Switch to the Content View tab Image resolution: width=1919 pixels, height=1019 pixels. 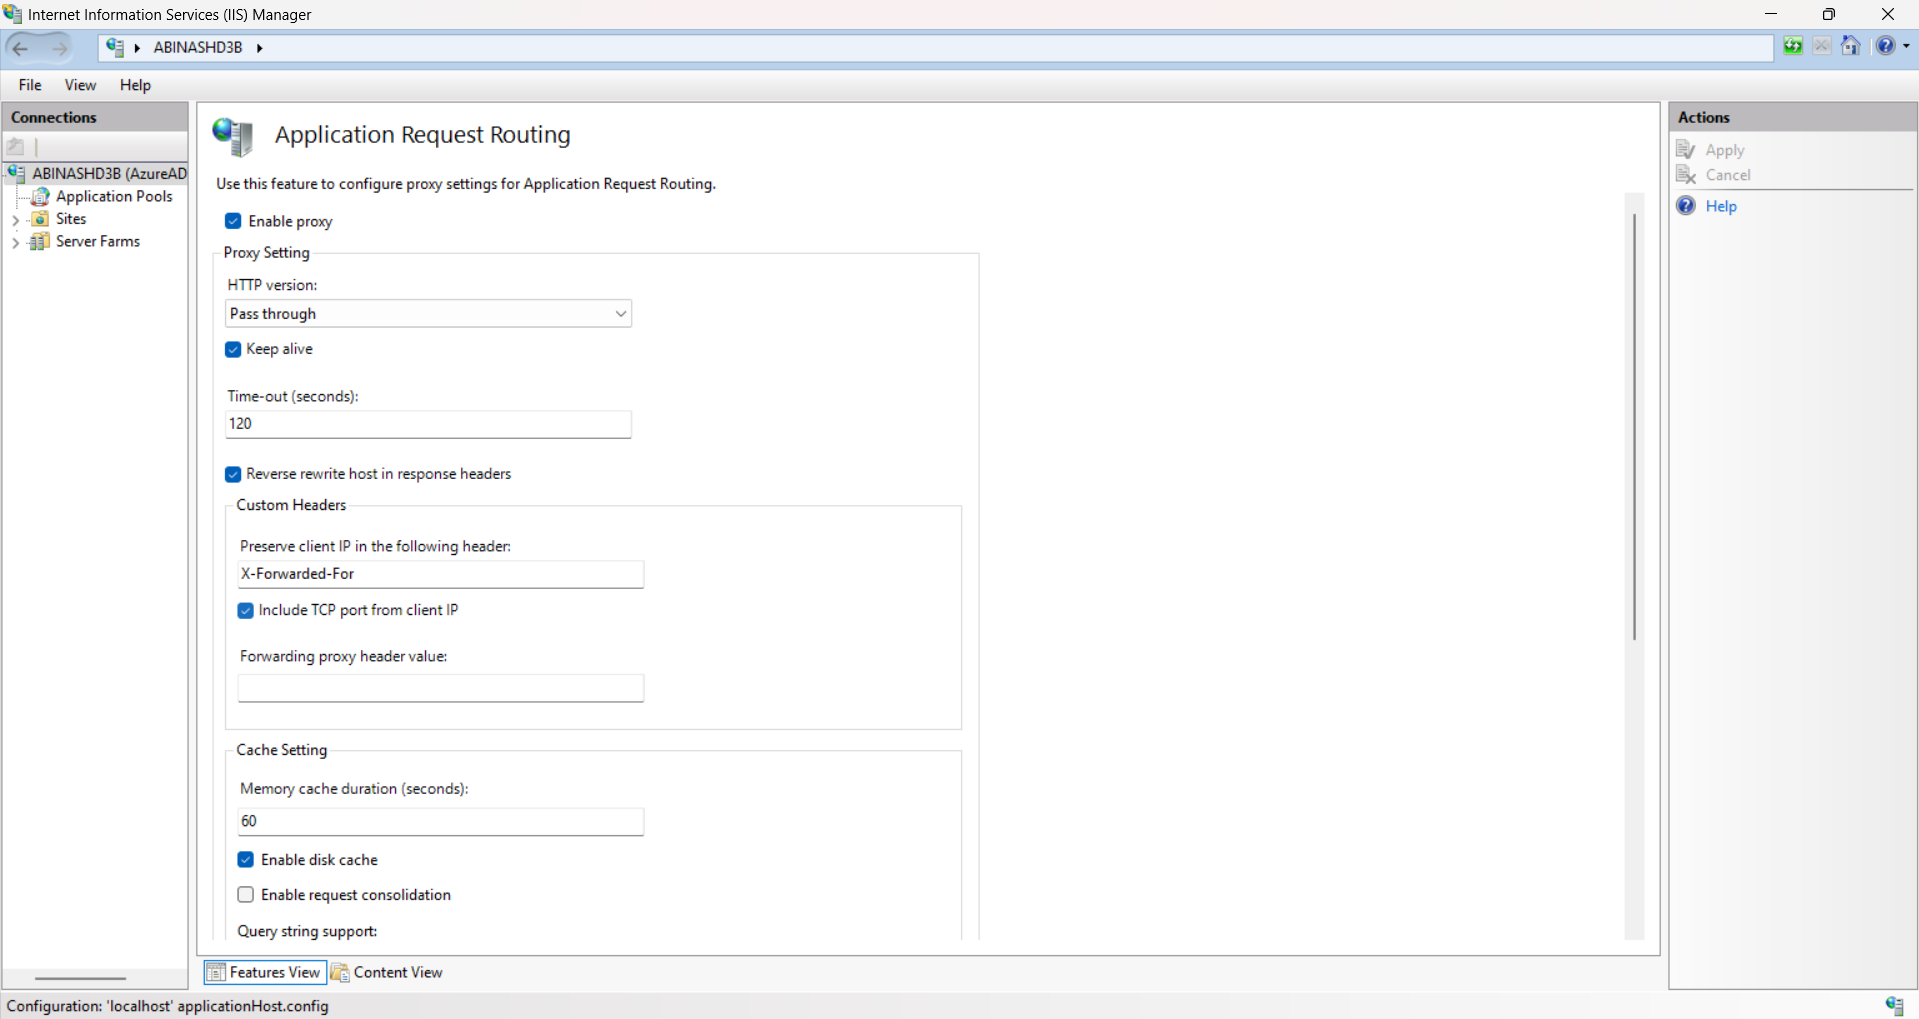[387, 972]
